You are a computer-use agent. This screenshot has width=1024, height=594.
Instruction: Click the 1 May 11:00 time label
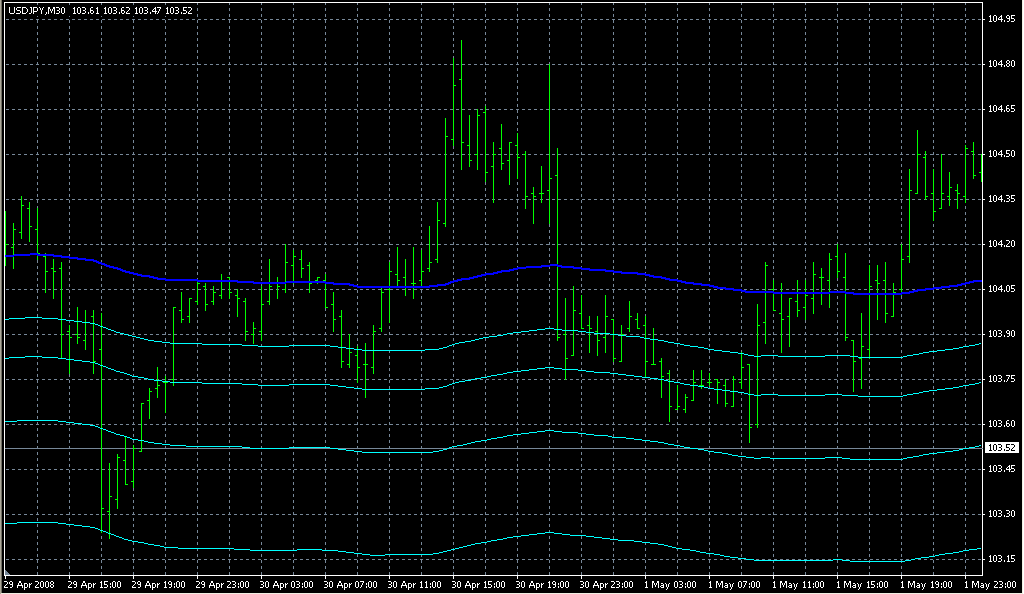pos(800,583)
